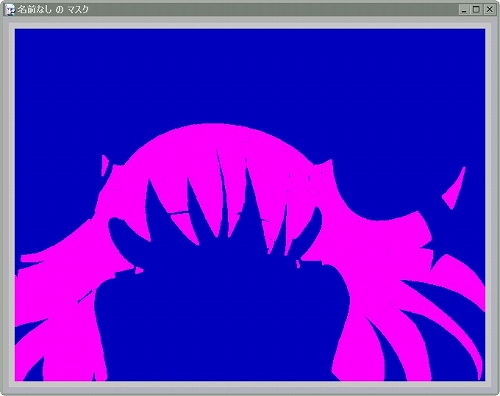Click the small magenta triangle left of the hair
500x396 pixels.
105,165
